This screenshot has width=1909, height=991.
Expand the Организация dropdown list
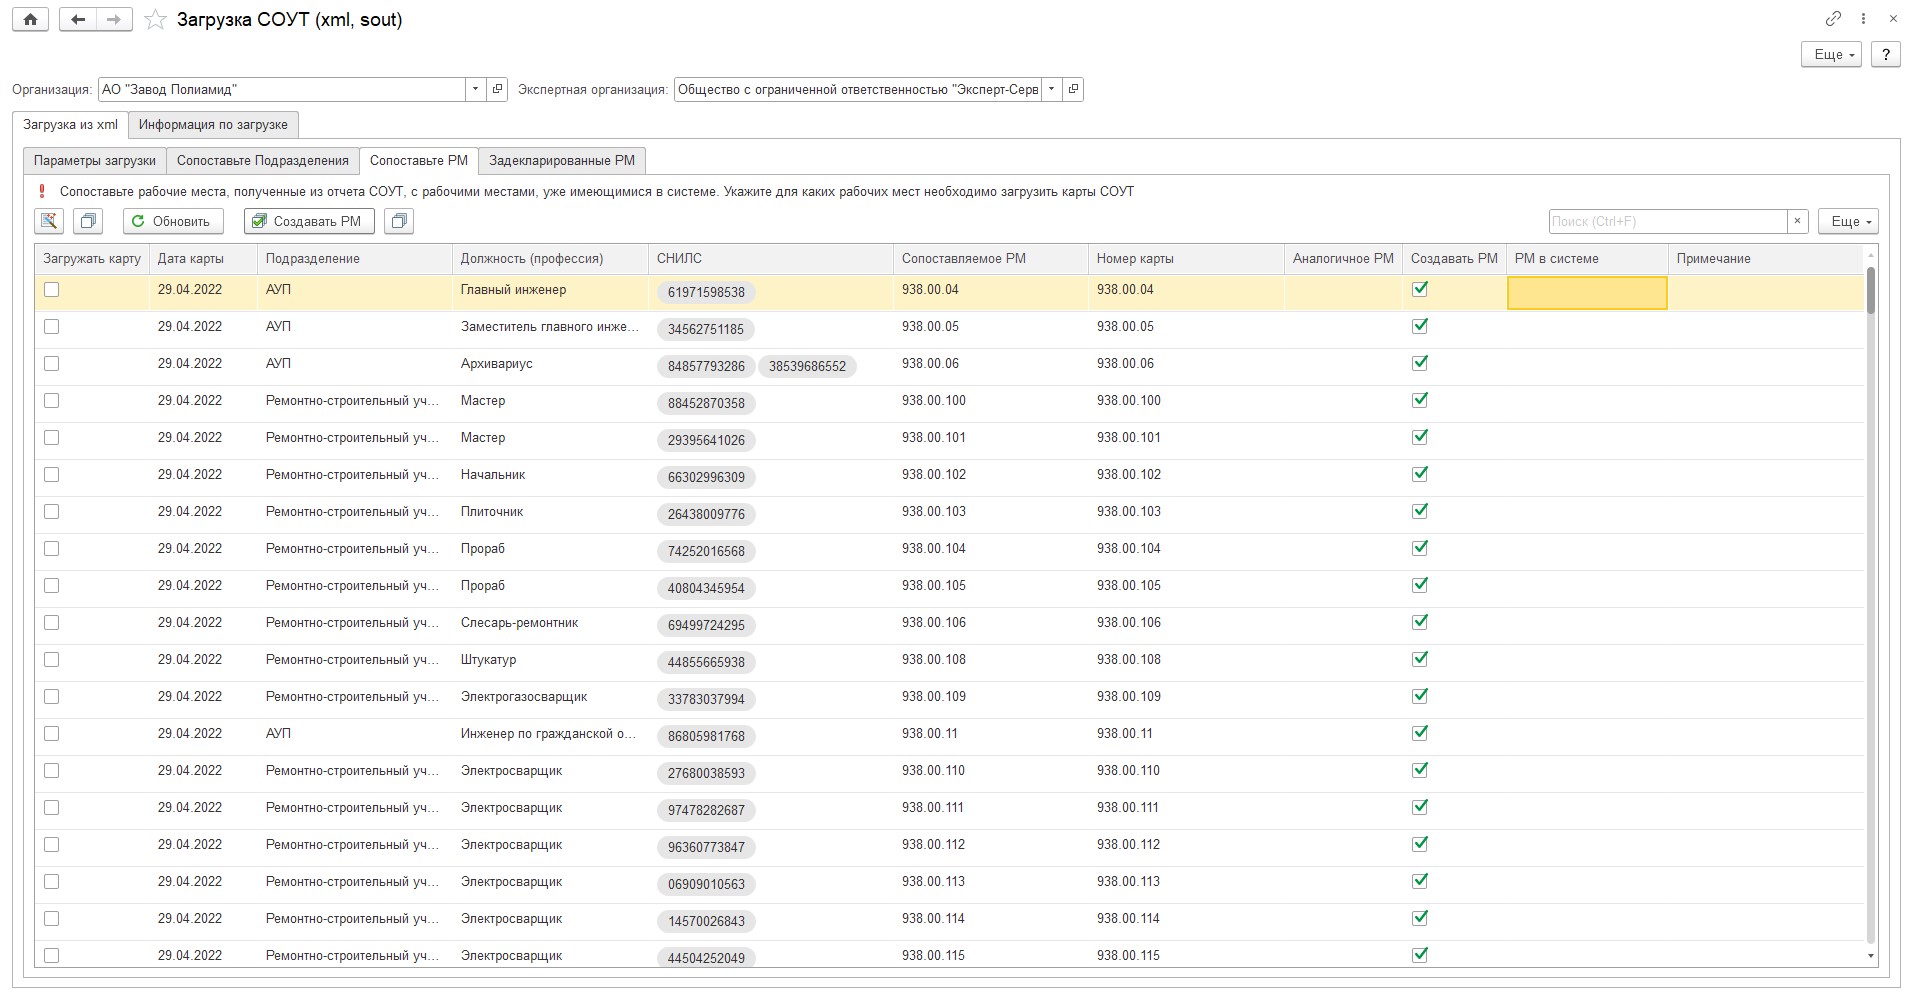475,89
